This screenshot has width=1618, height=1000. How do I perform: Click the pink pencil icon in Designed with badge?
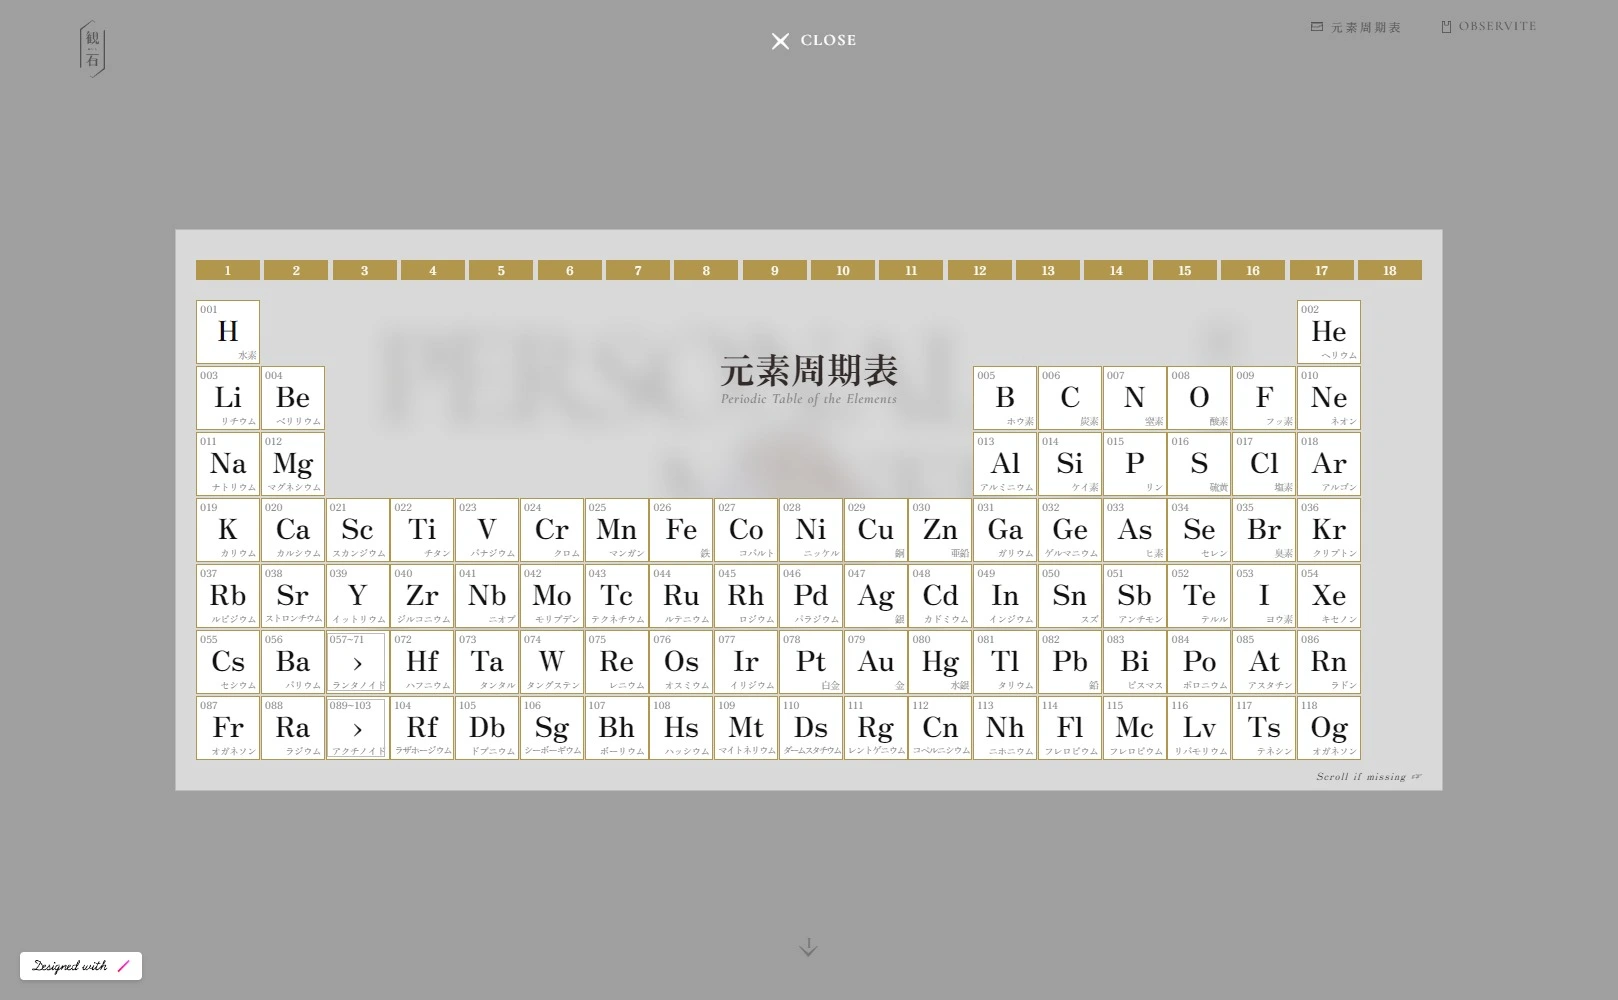coord(124,966)
